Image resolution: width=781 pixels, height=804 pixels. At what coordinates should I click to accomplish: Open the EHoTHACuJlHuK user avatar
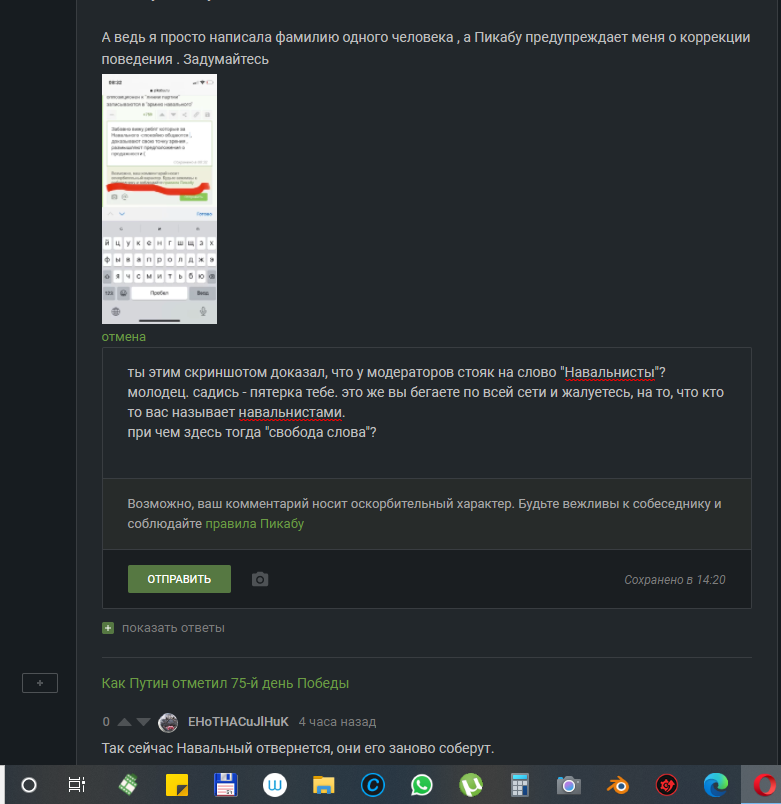click(x=168, y=722)
